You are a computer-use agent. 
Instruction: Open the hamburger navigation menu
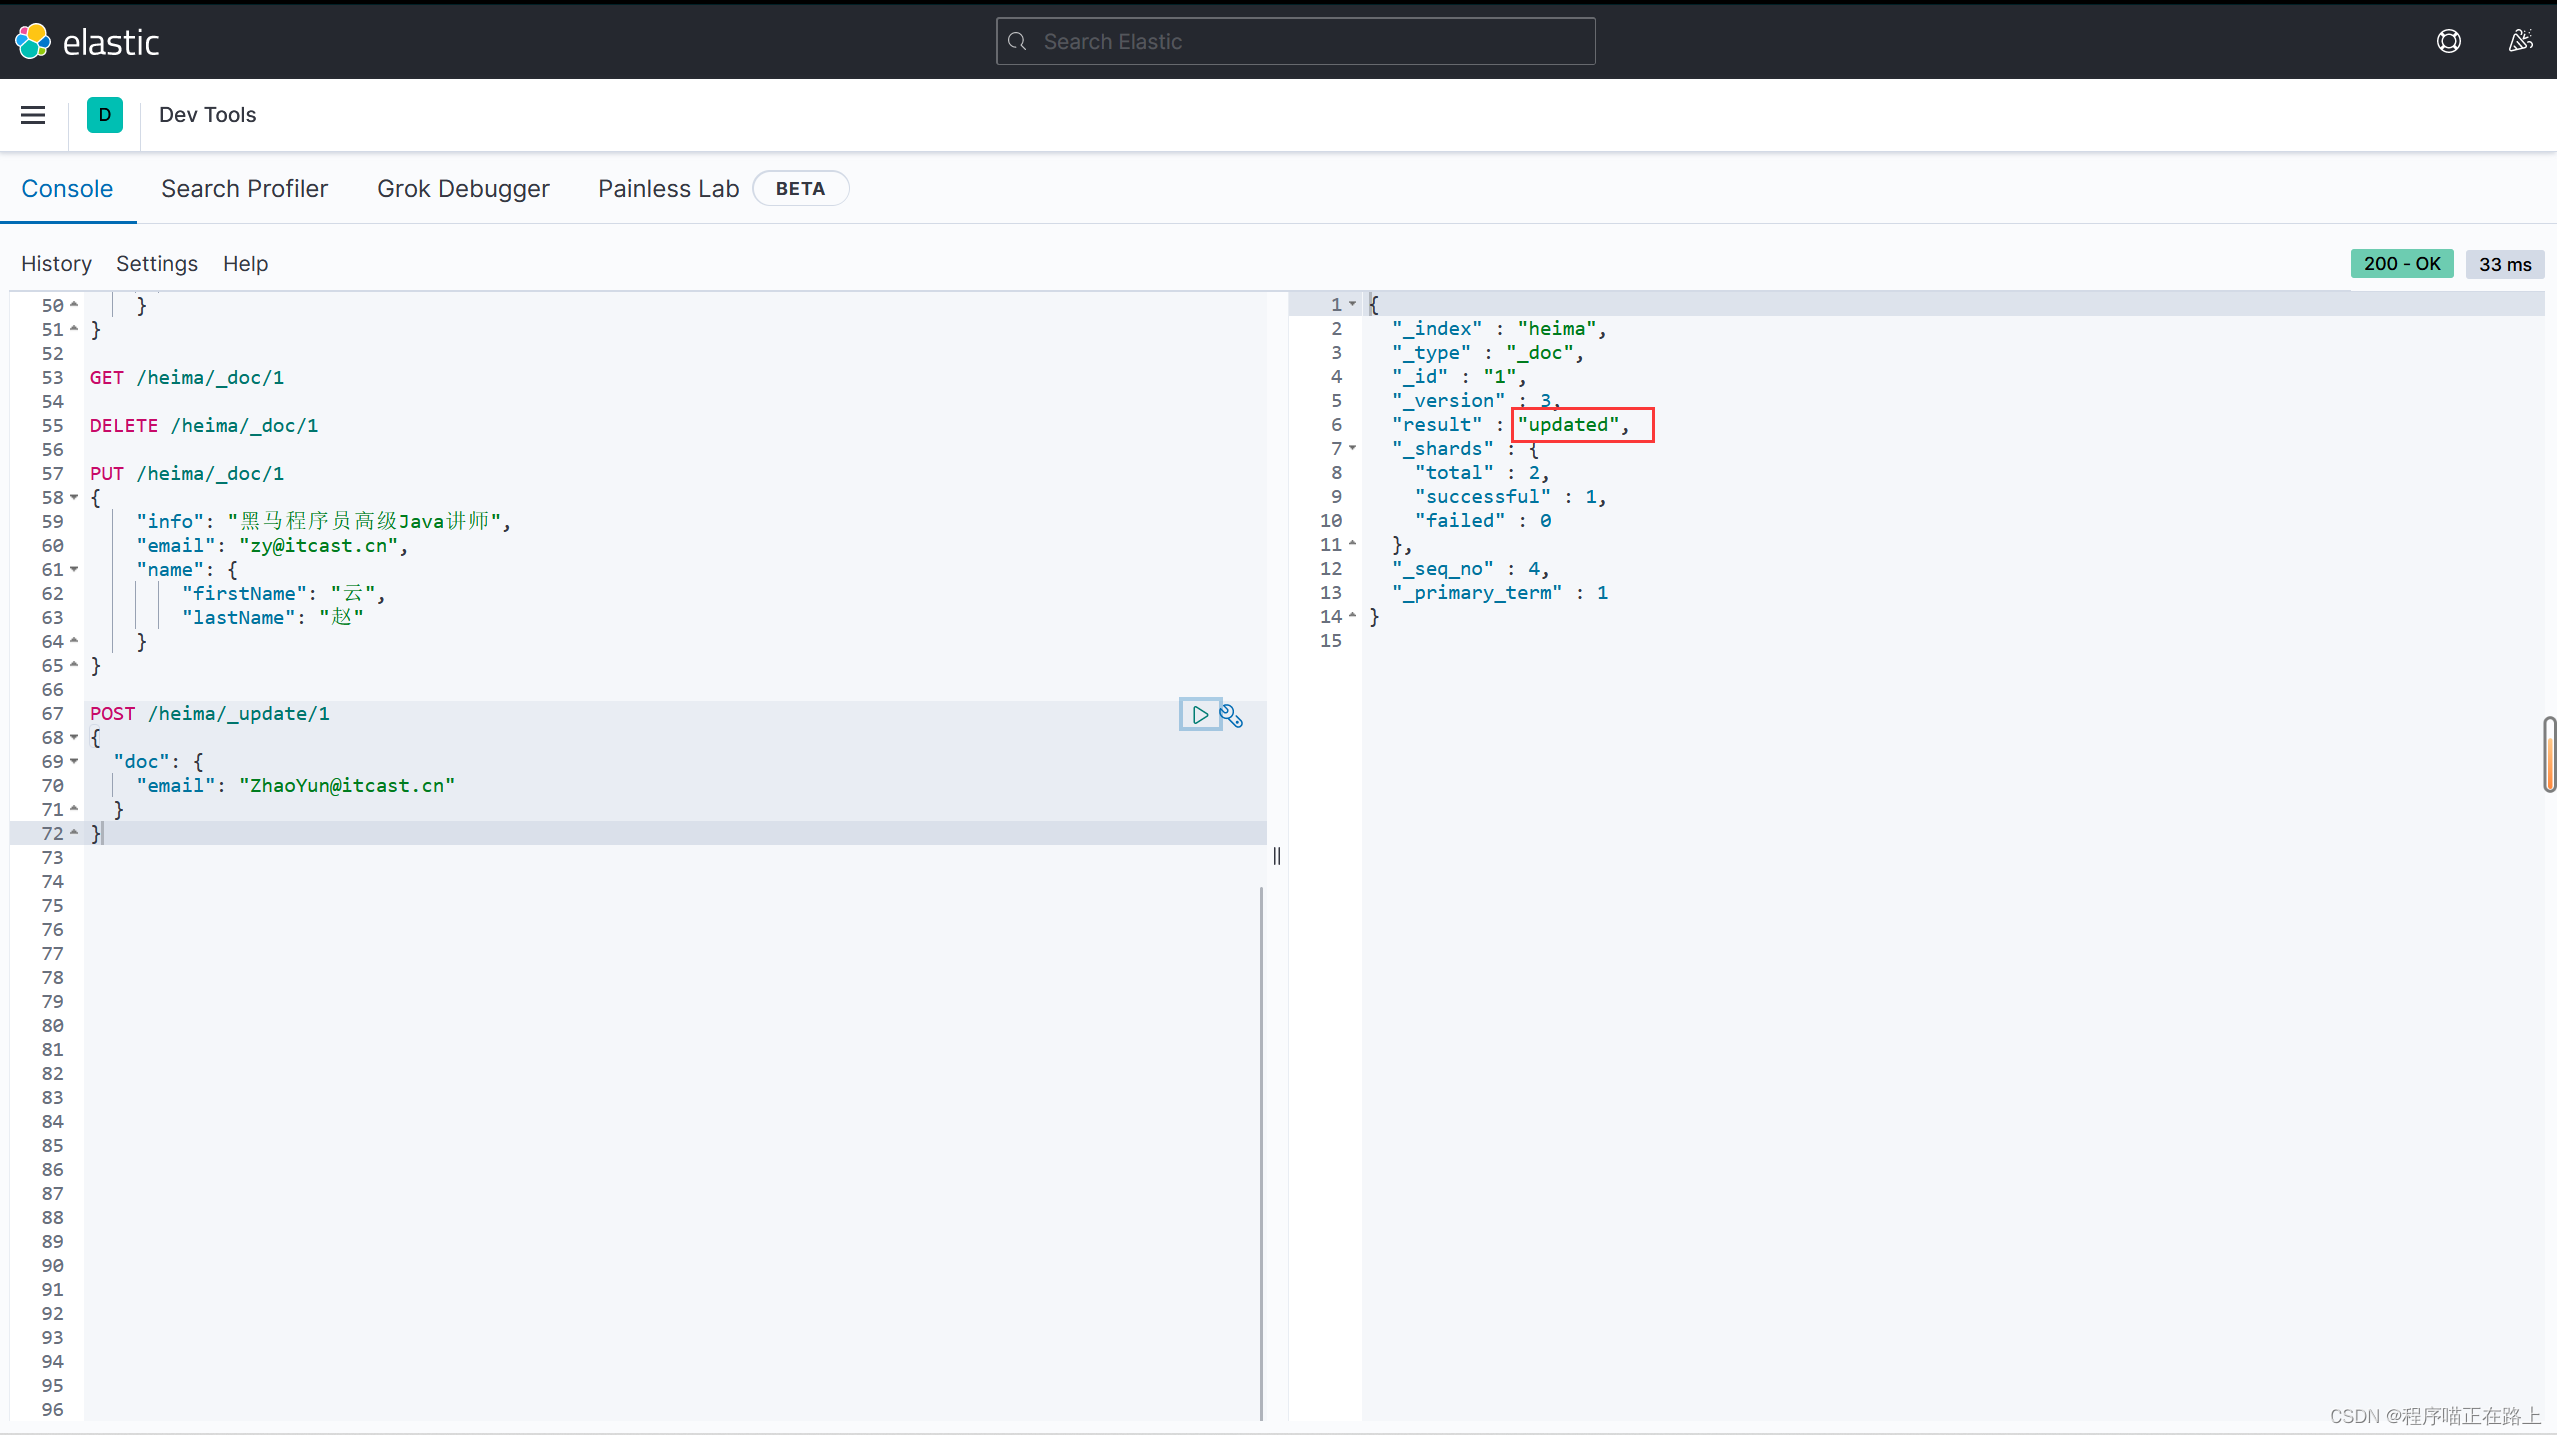point(33,115)
